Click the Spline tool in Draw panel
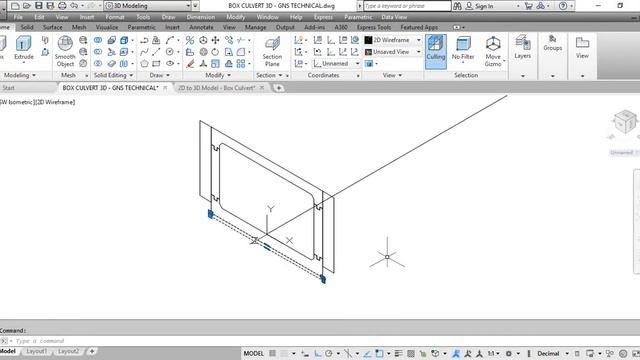The image size is (640, 360). pyautogui.click(x=144, y=52)
